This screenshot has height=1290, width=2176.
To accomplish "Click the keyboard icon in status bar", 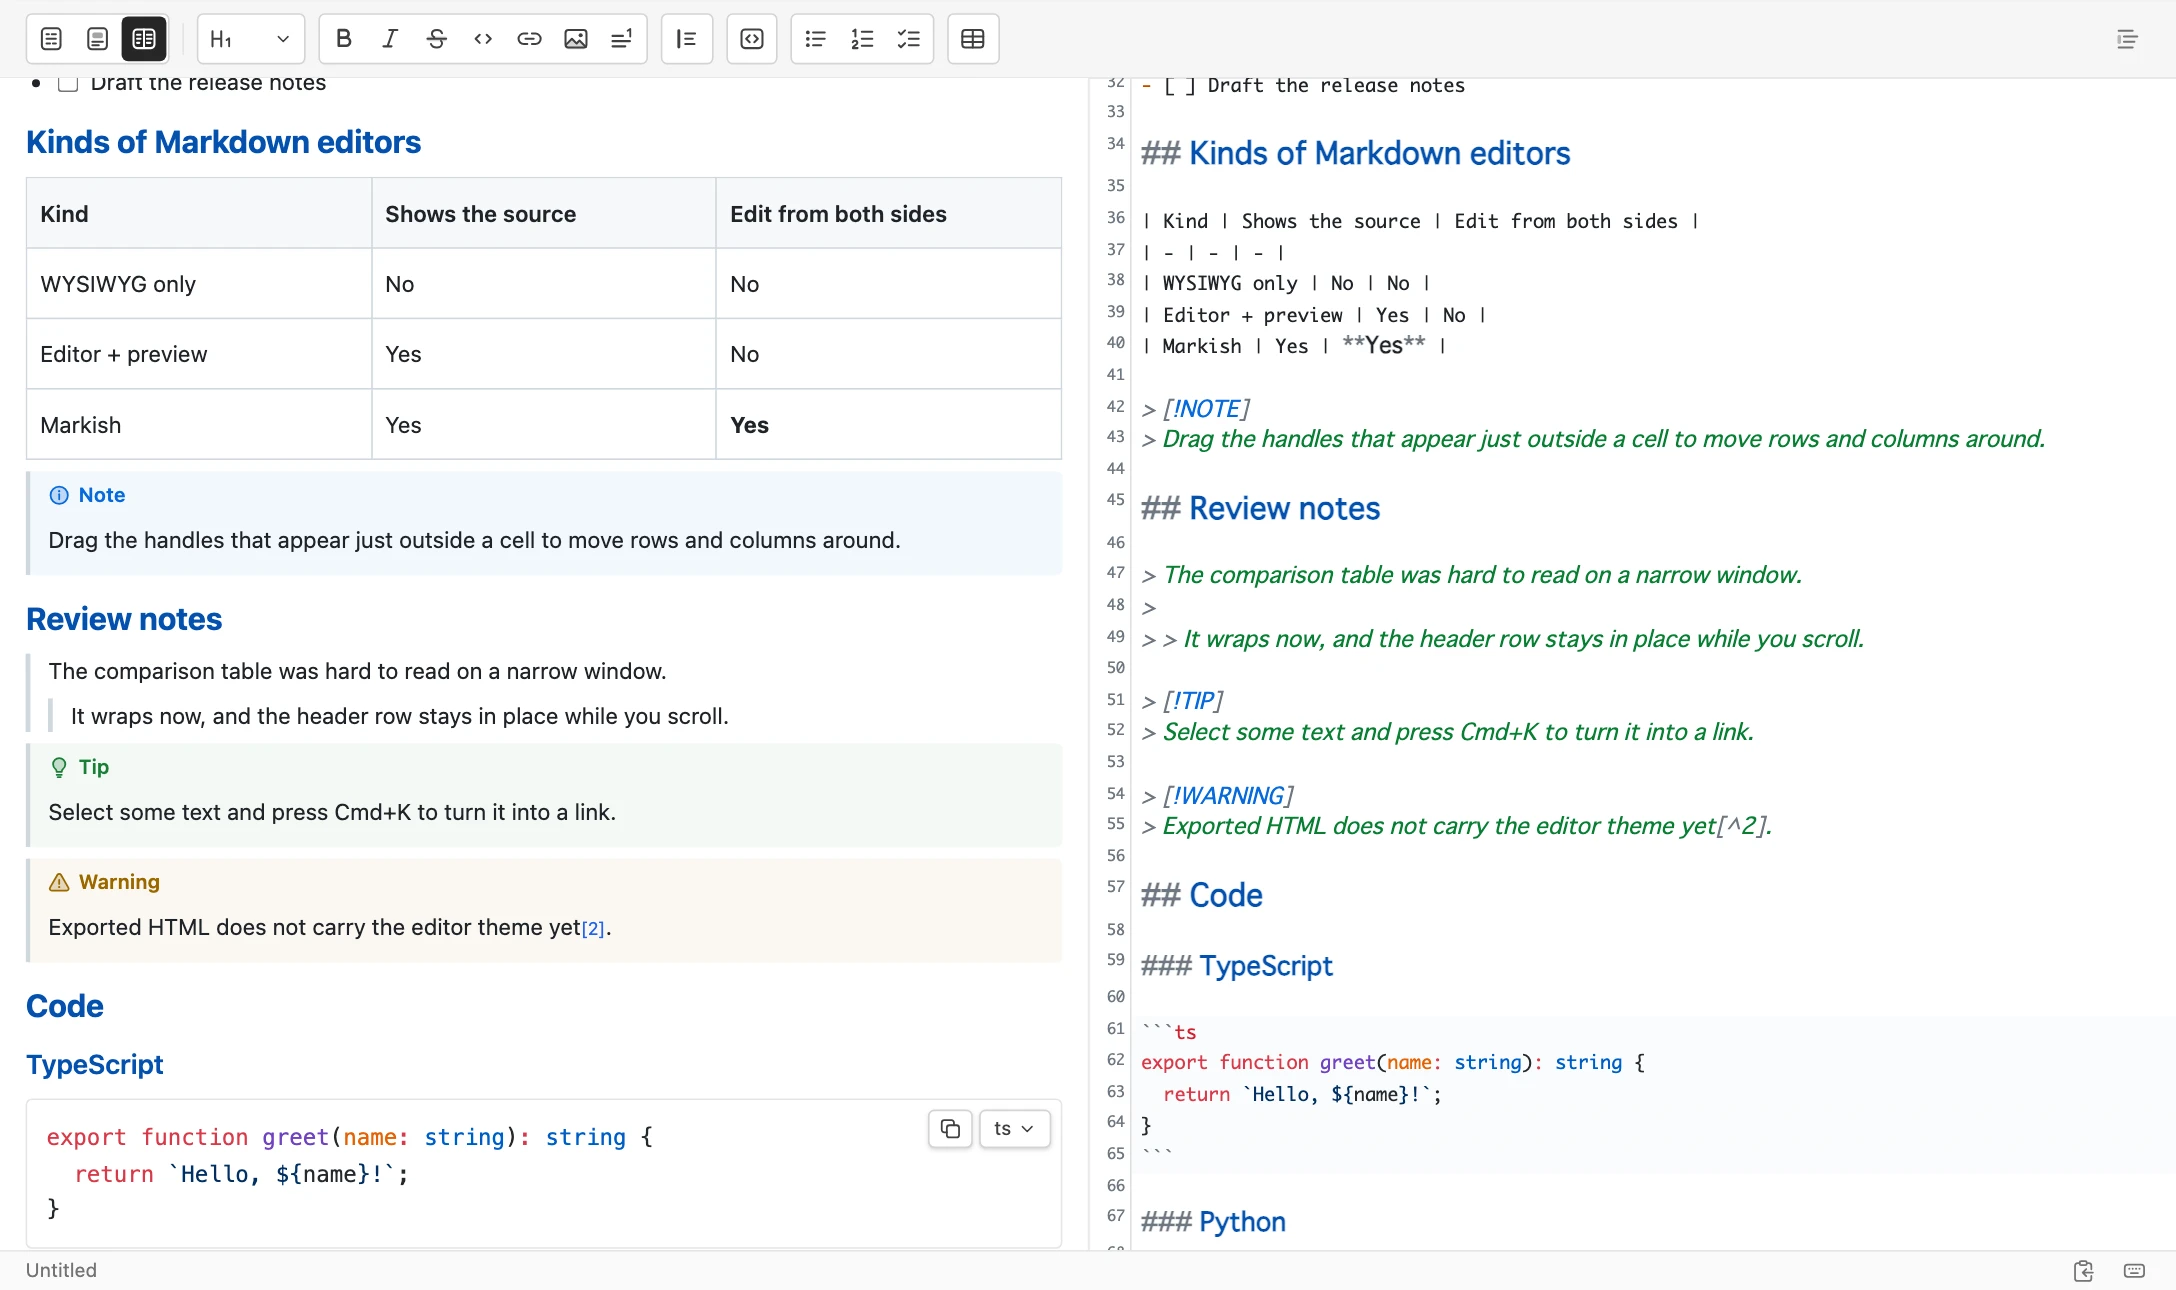I will 2134,1271.
